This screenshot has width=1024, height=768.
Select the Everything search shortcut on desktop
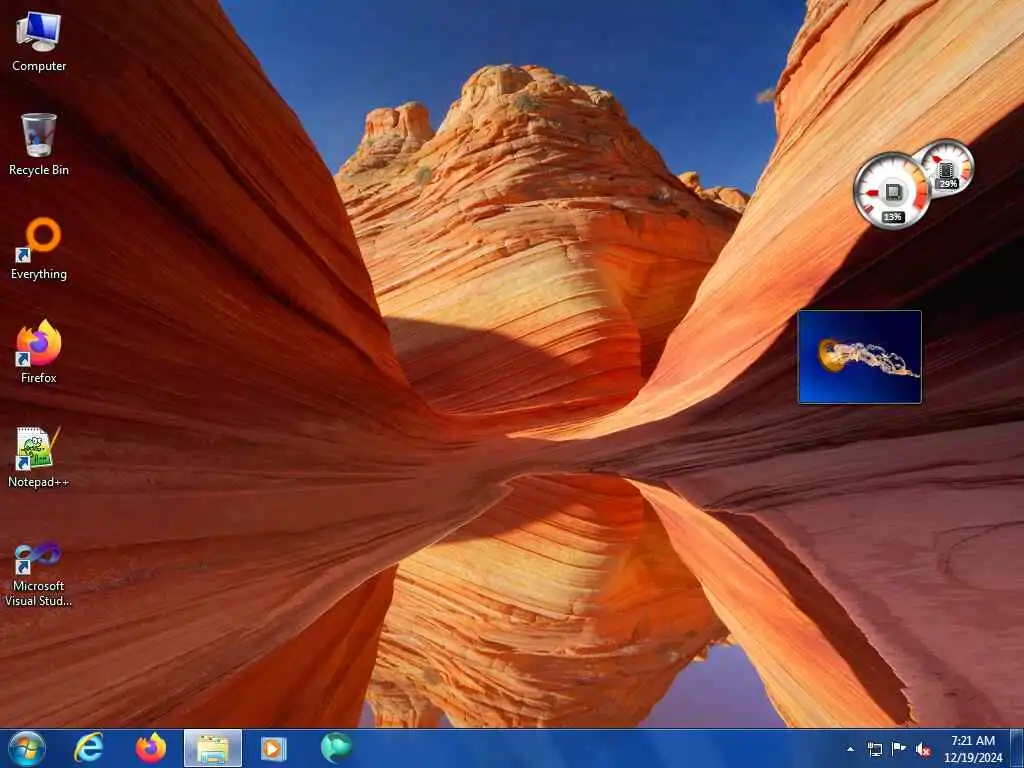39,249
